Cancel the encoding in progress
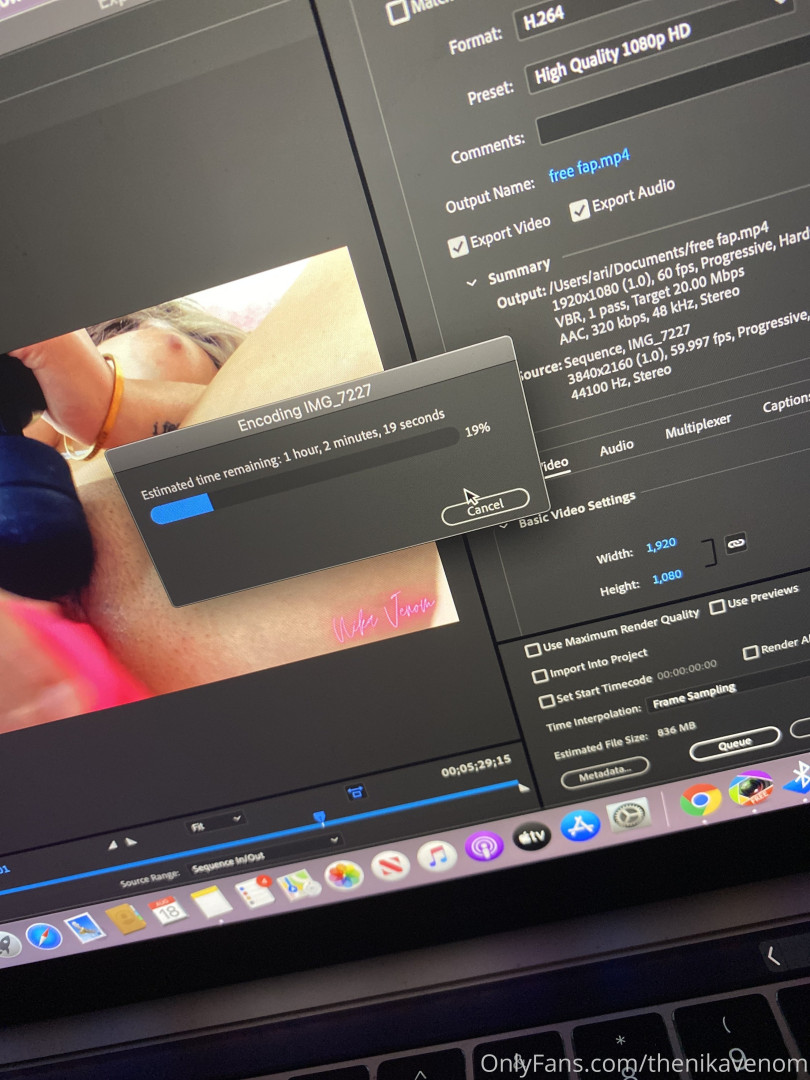This screenshot has height=1080, width=810. [485, 508]
